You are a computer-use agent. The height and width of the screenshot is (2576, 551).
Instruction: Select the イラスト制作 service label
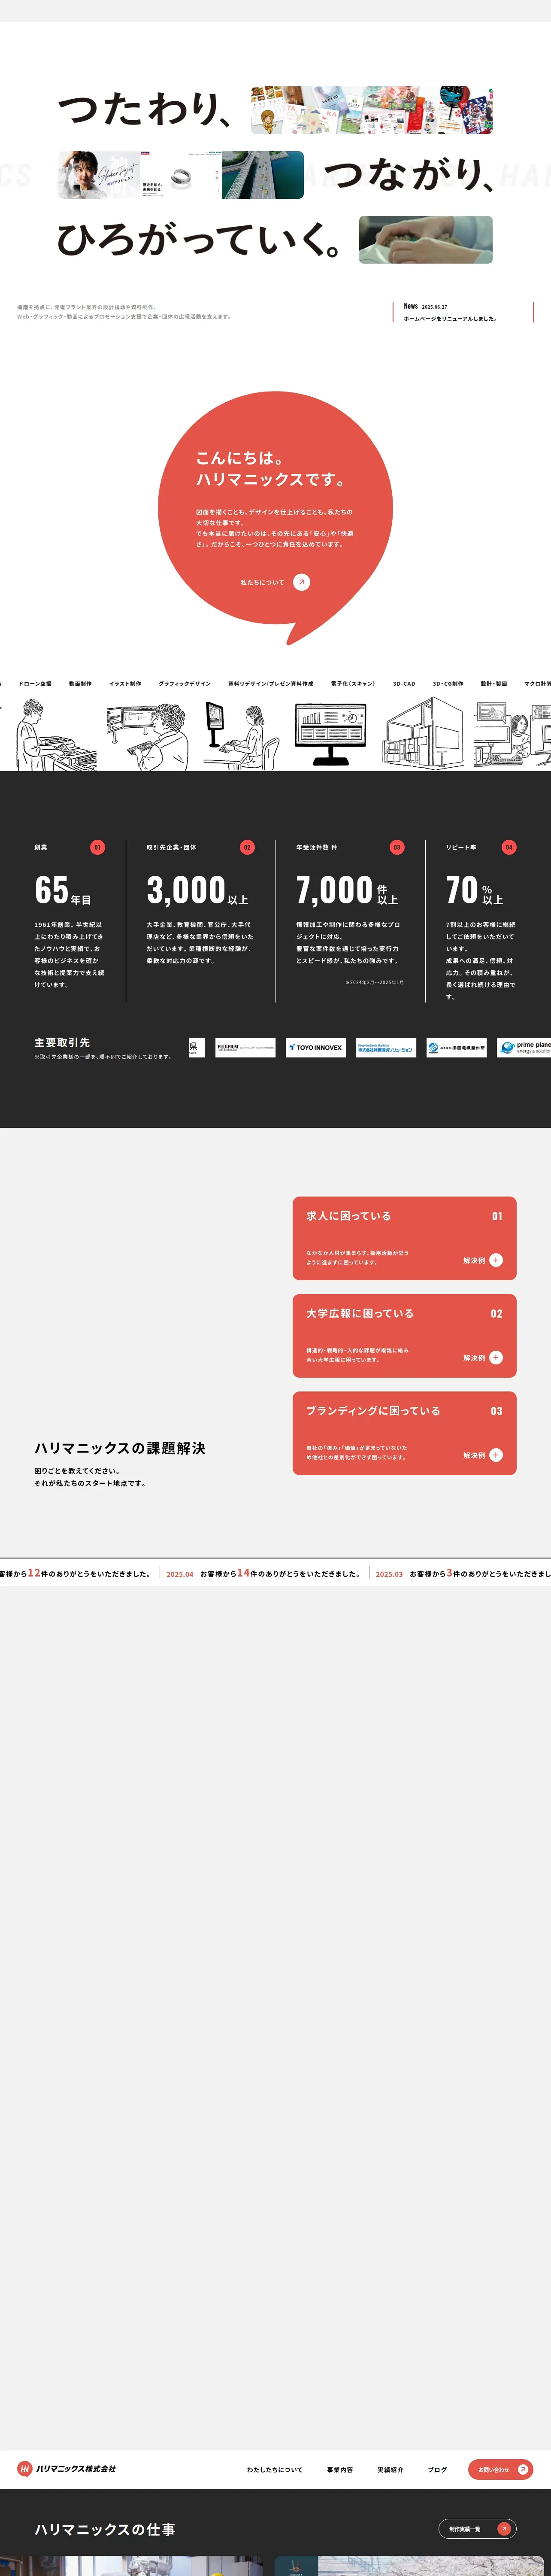[125, 684]
